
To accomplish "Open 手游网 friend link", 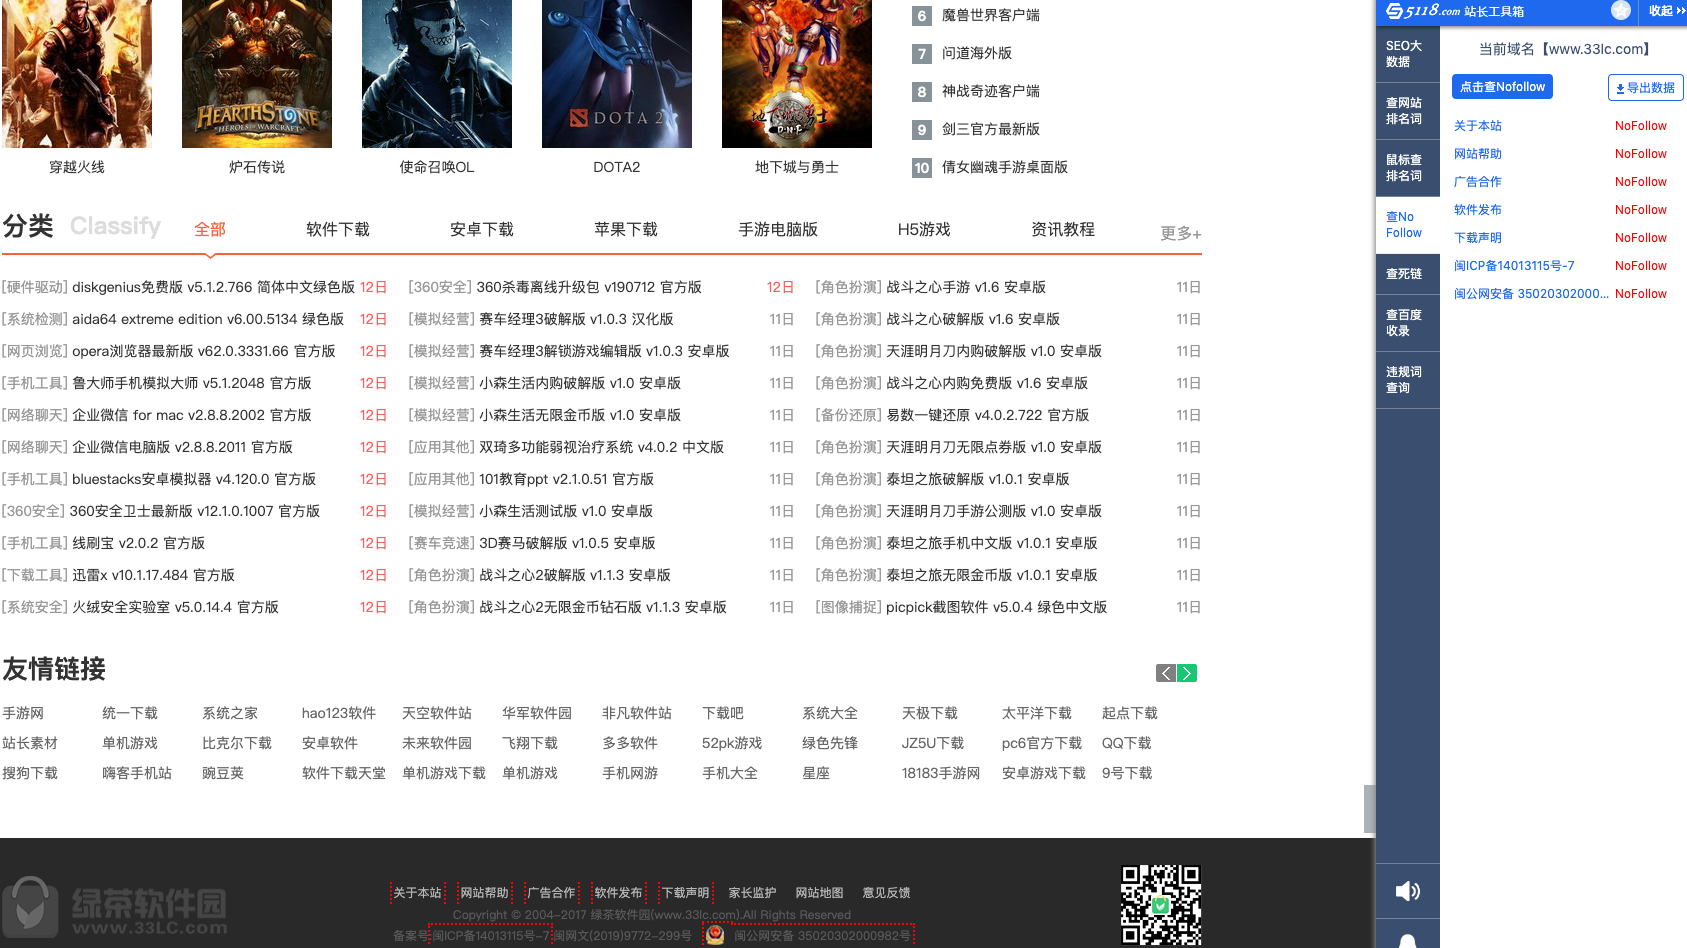I will (23, 713).
